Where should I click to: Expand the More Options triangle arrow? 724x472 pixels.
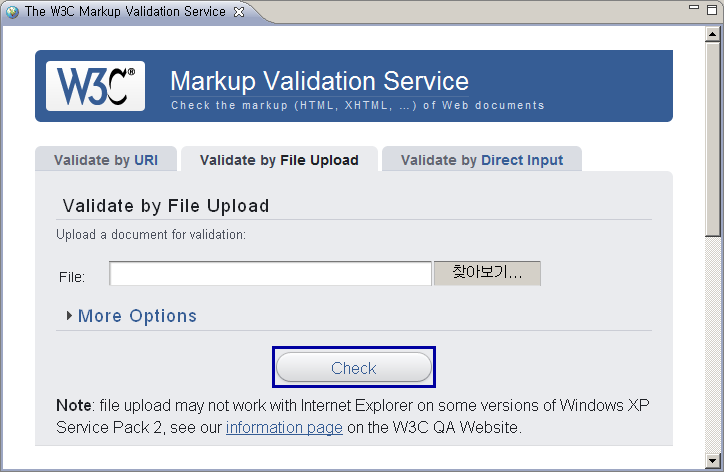[69, 316]
